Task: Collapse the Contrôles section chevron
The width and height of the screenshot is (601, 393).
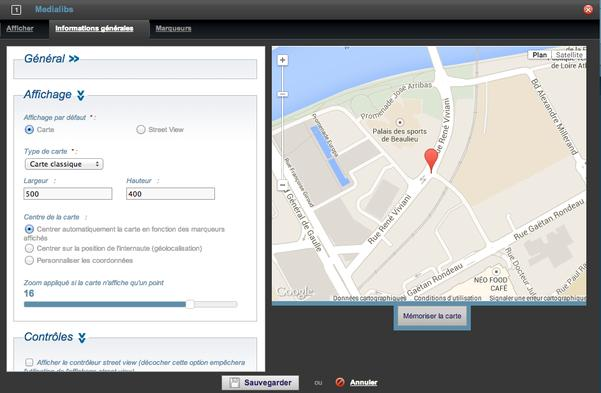Action: 82,338
